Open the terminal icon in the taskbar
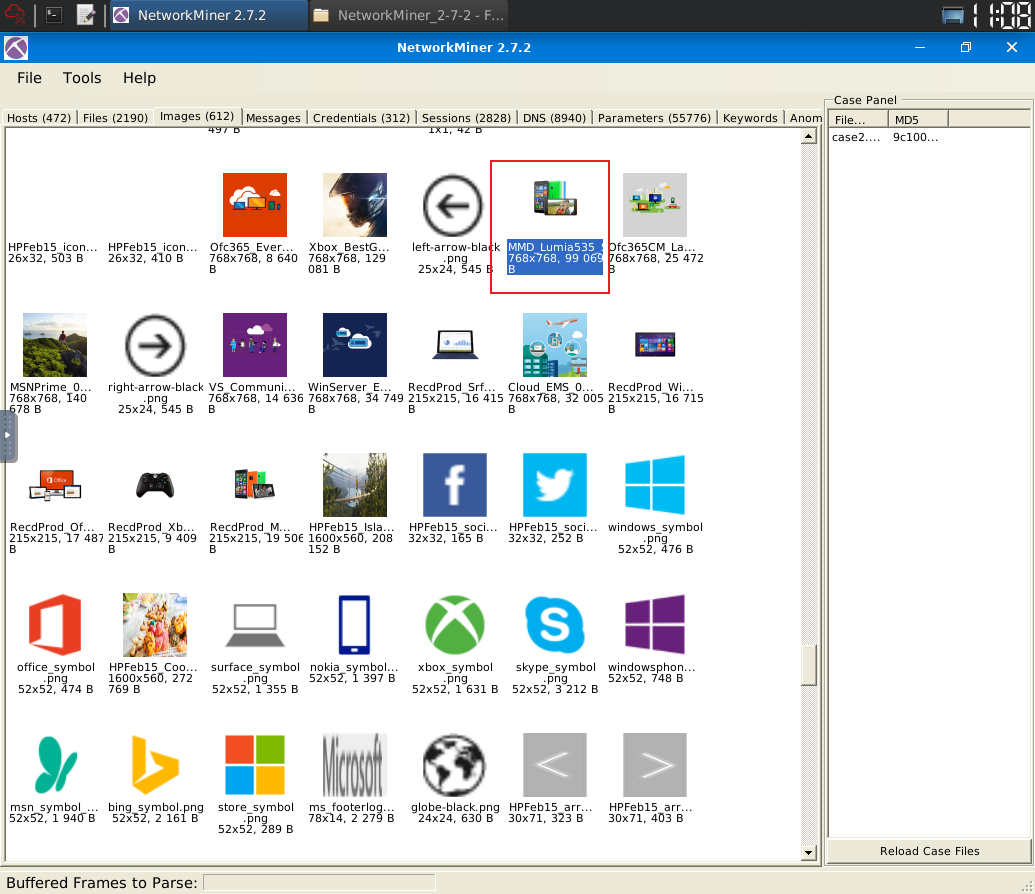This screenshot has width=1035, height=894. click(53, 15)
